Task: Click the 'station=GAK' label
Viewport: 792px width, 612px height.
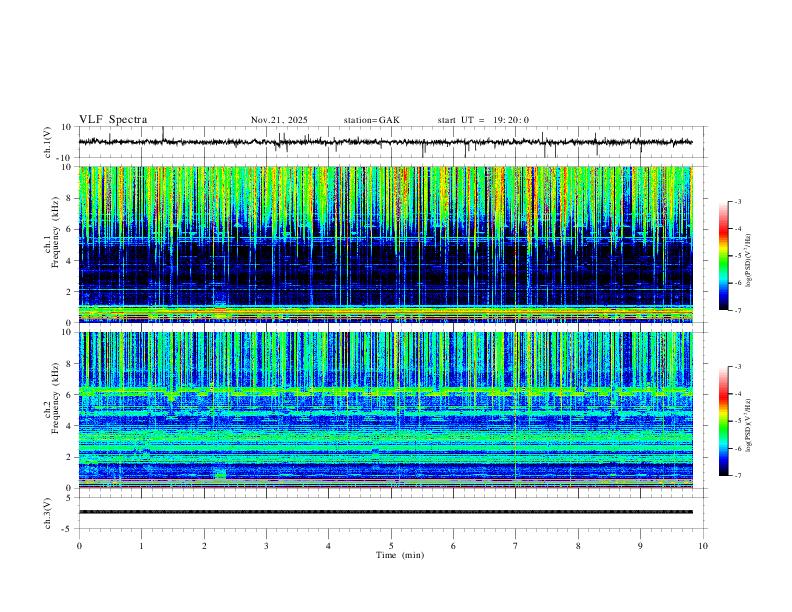Action: point(371,120)
